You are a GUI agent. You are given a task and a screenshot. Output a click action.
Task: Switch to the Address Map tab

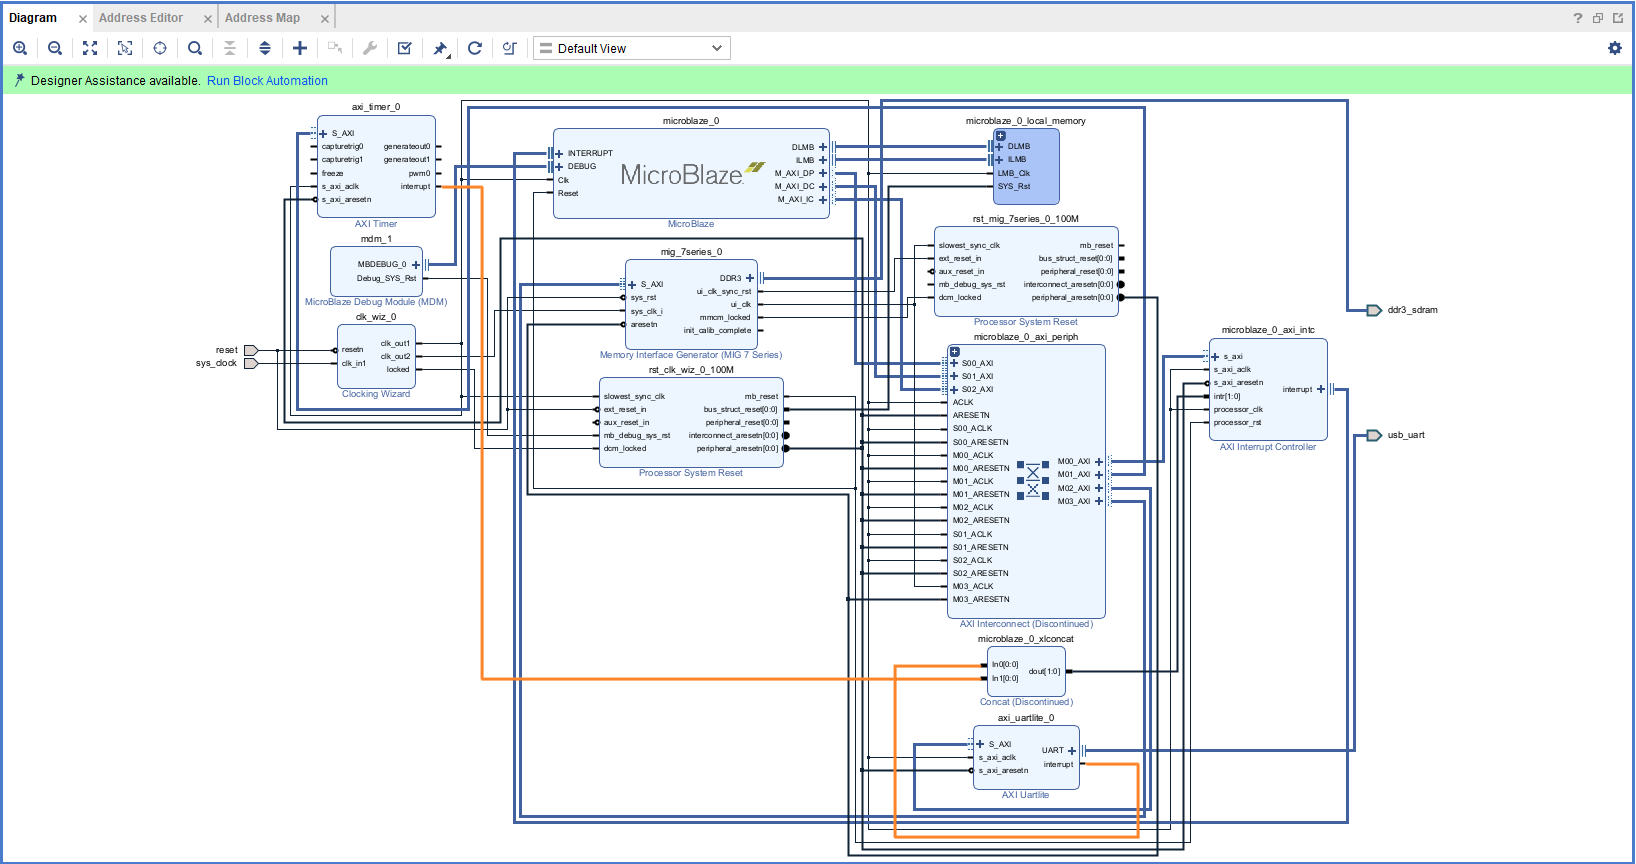(x=262, y=18)
